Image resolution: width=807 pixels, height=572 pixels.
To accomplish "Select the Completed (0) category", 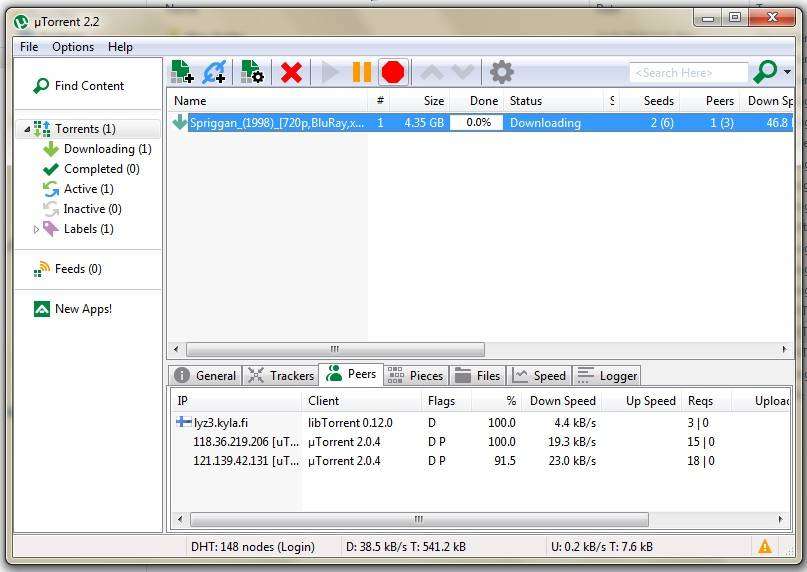I will (101, 169).
